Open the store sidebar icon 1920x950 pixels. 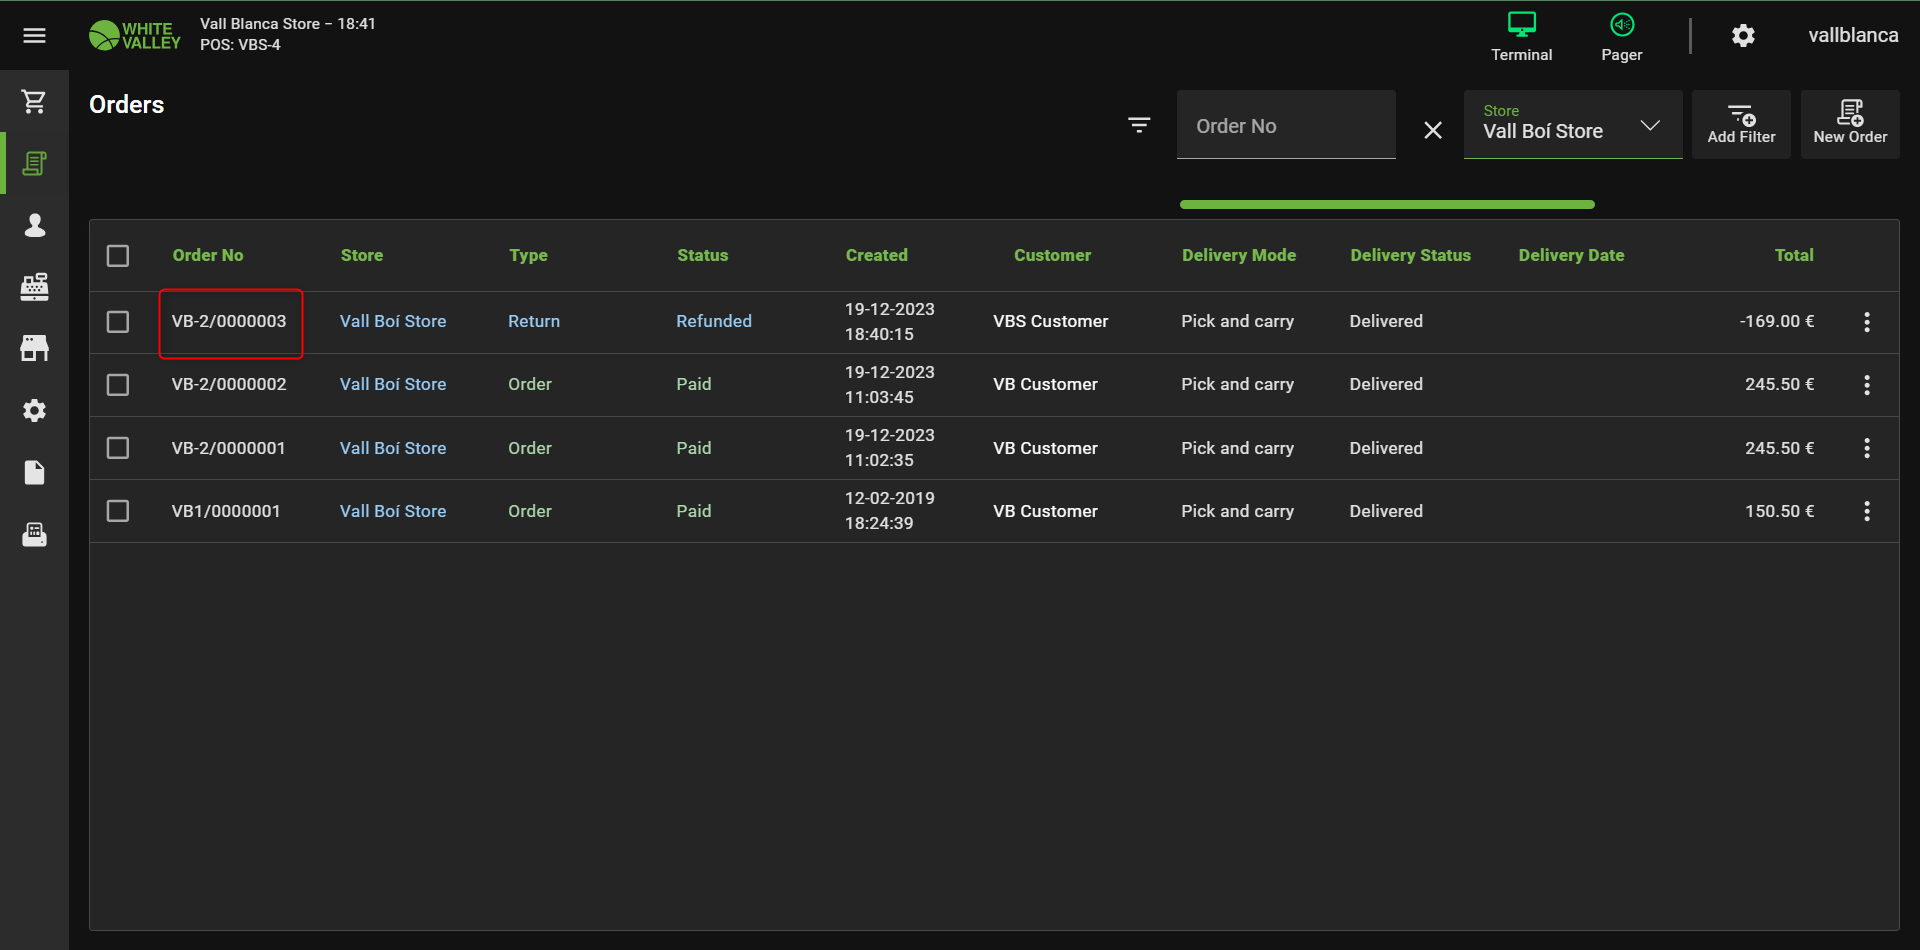coord(35,349)
